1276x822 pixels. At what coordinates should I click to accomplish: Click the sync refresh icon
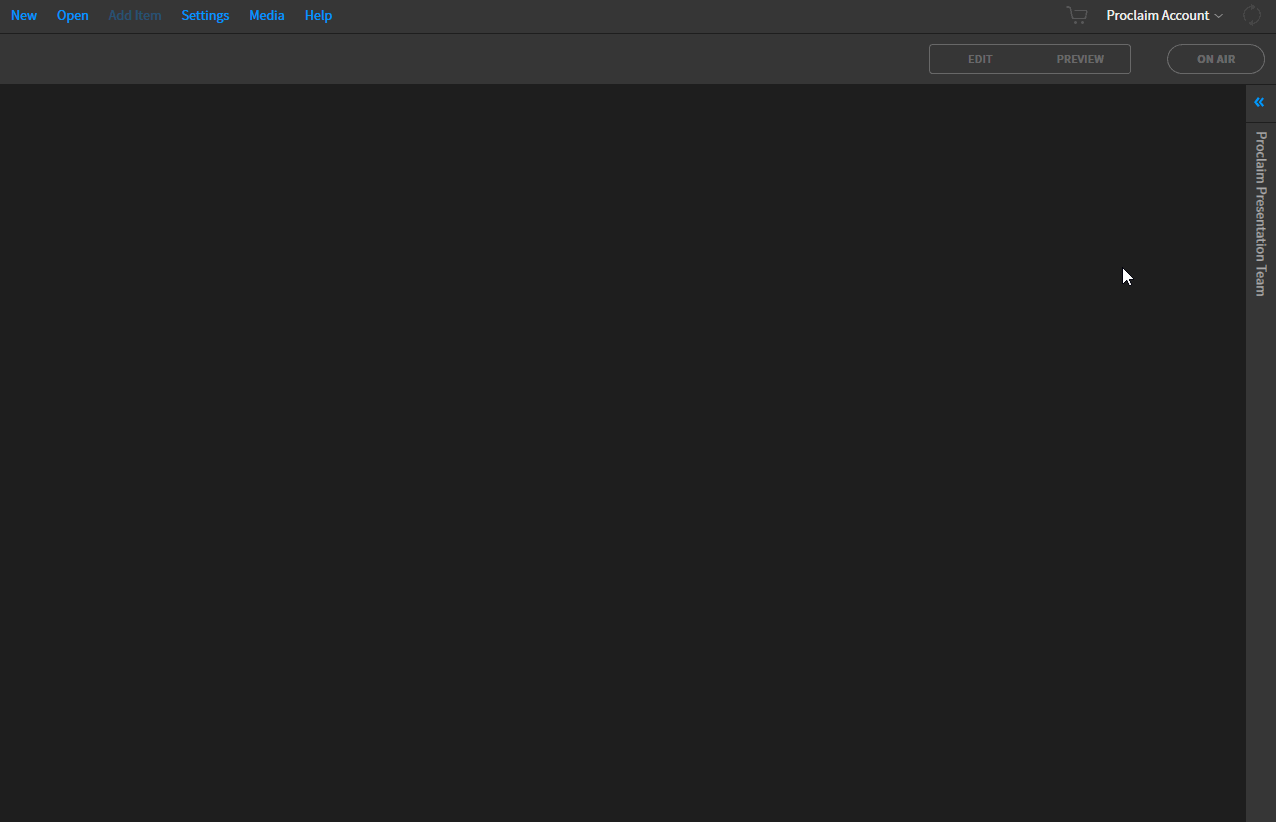click(x=1251, y=15)
